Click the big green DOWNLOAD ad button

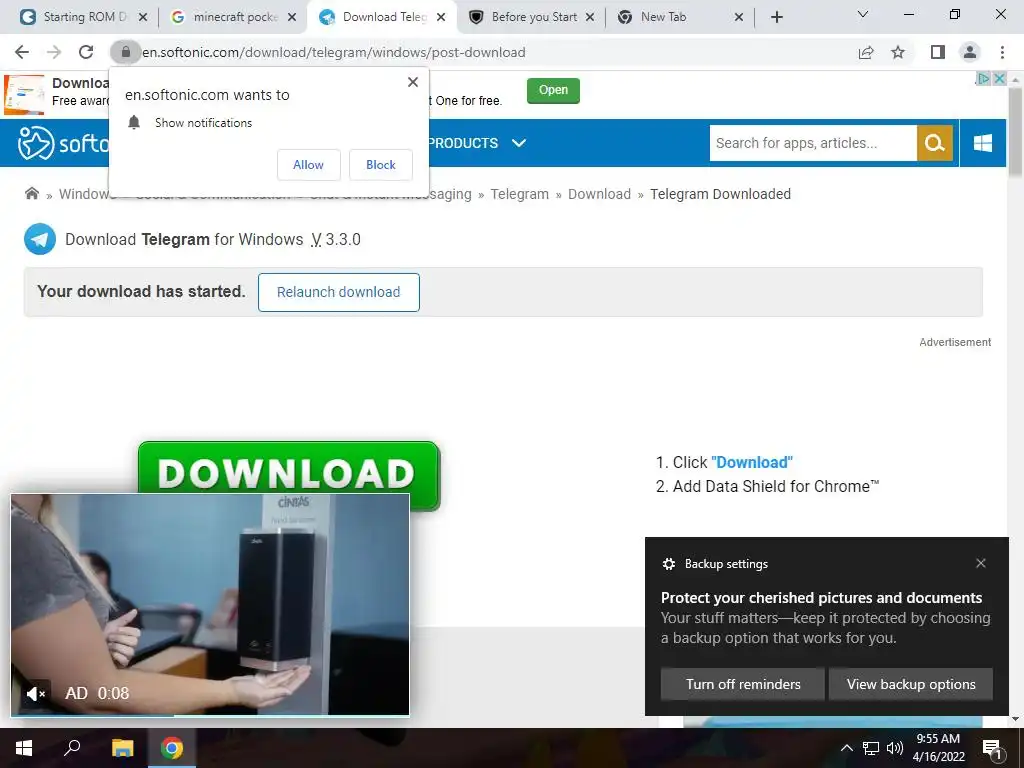(289, 468)
